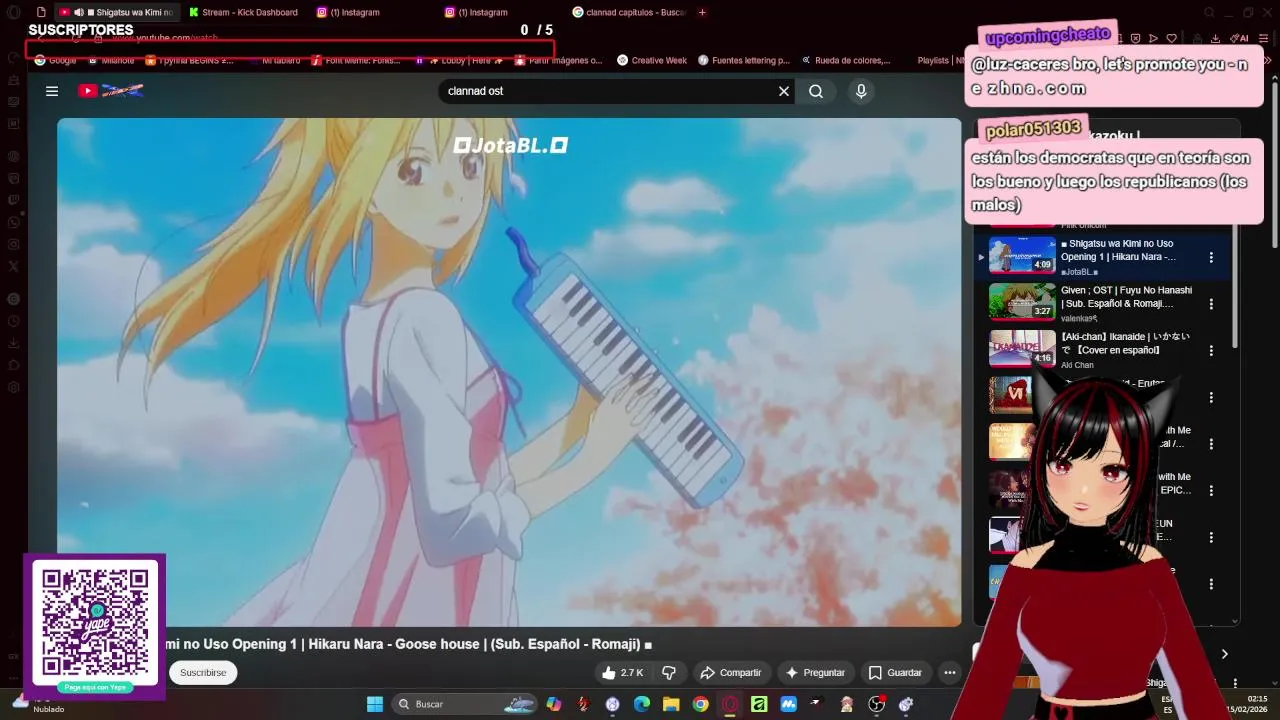Open options menu for Shigatsu wa Kimi no Uso playlist item

[x=1211, y=257]
